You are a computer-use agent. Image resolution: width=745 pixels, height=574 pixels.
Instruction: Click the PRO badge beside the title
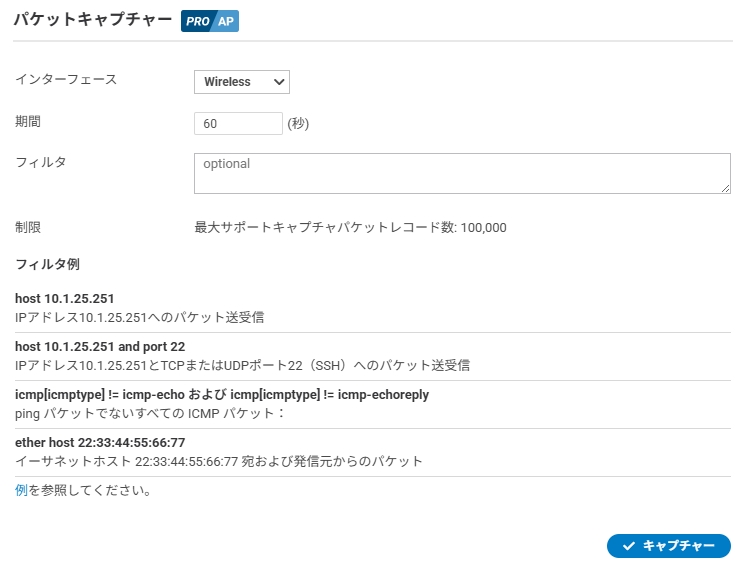[x=196, y=21]
